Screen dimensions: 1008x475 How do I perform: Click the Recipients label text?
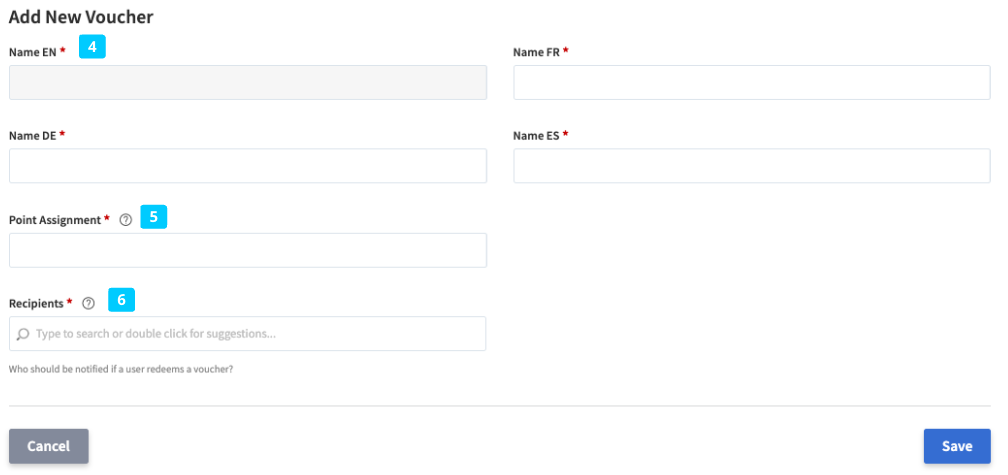[37, 303]
